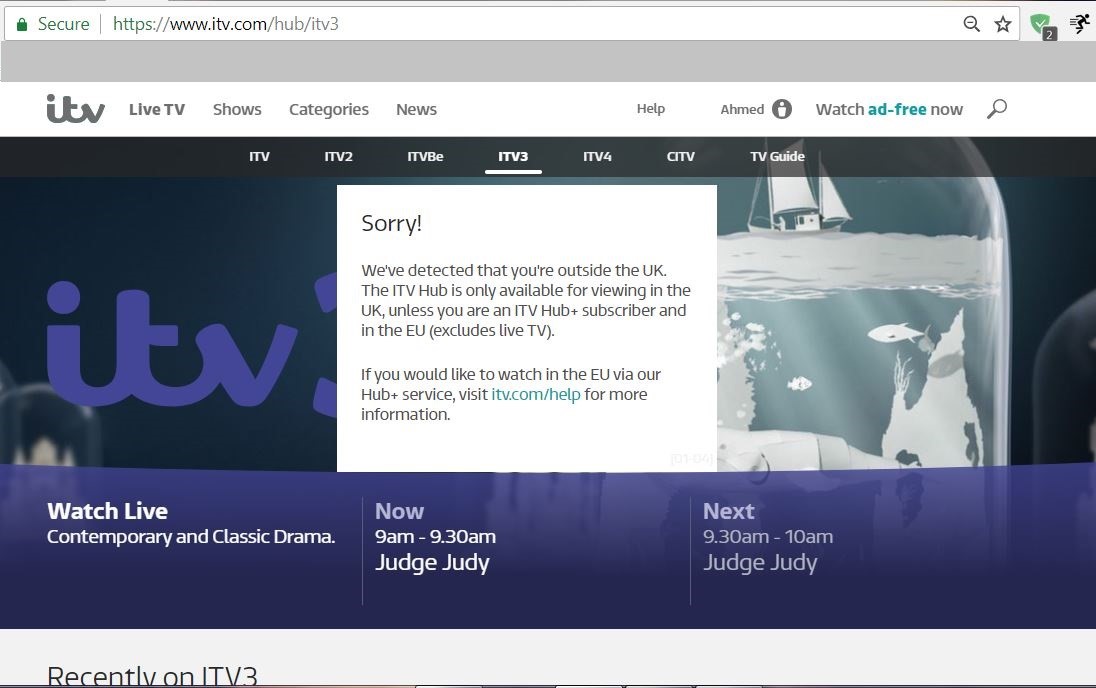Open the Categories menu
1096x688 pixels.
tap(329, 110)
